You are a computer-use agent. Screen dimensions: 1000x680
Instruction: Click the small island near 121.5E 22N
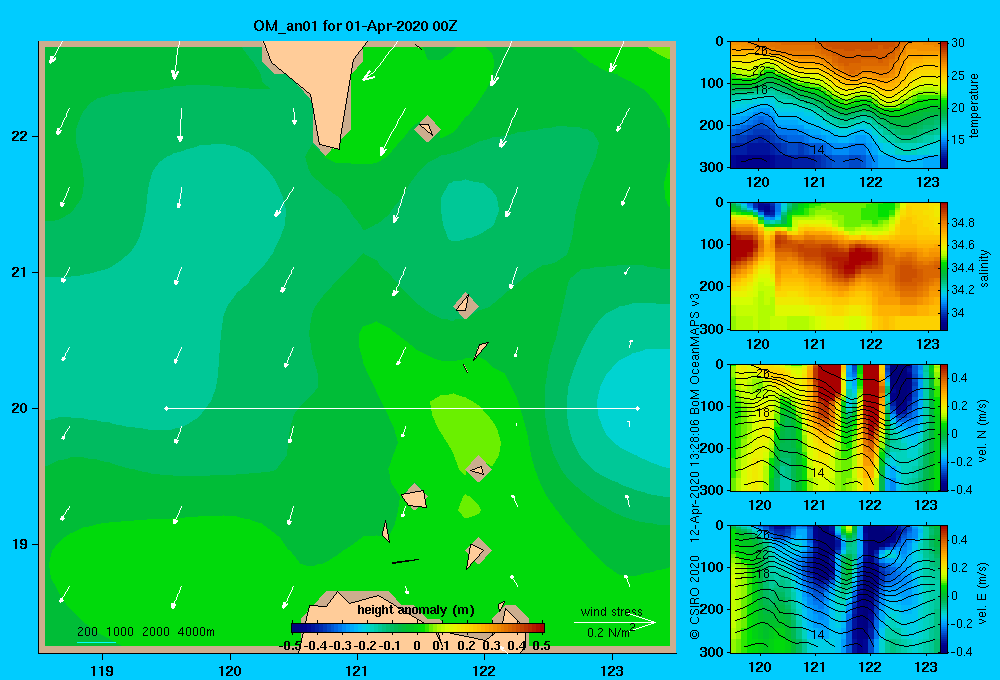click(427, 129)
